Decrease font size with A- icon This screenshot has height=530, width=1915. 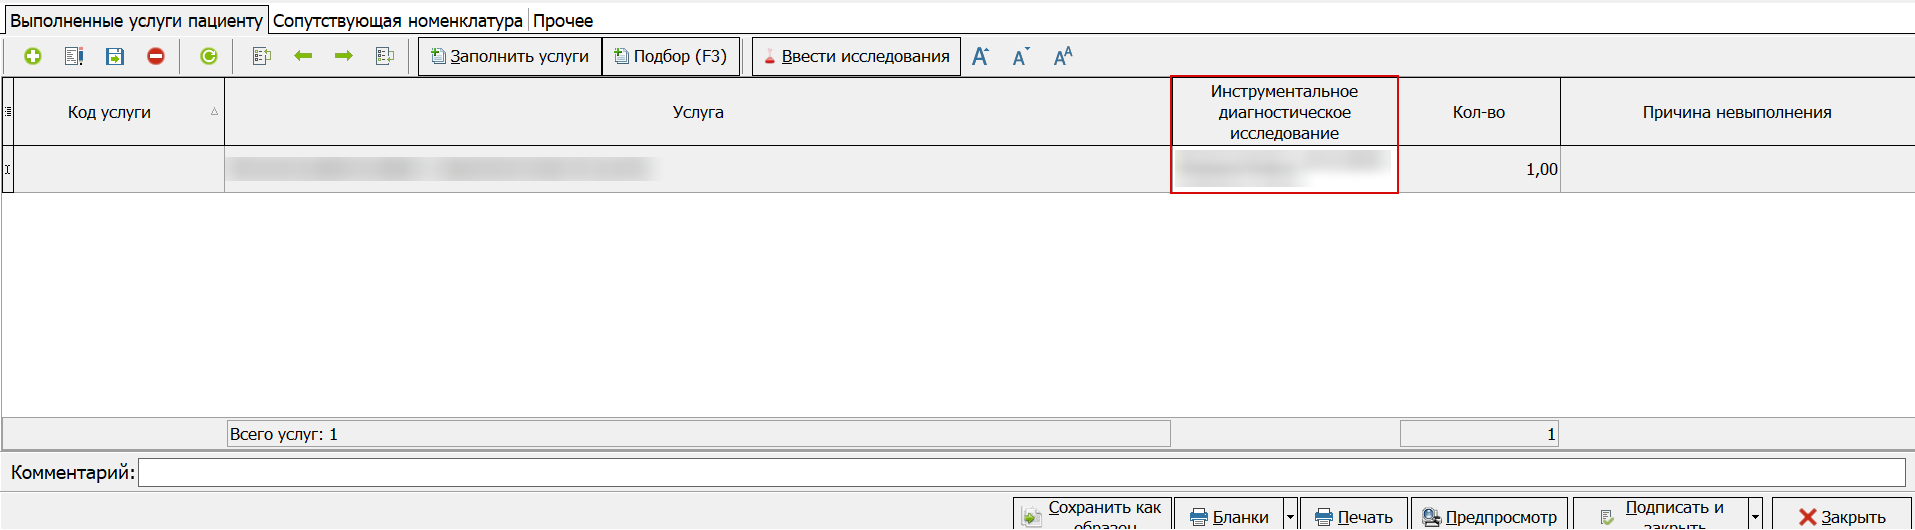1021,57
